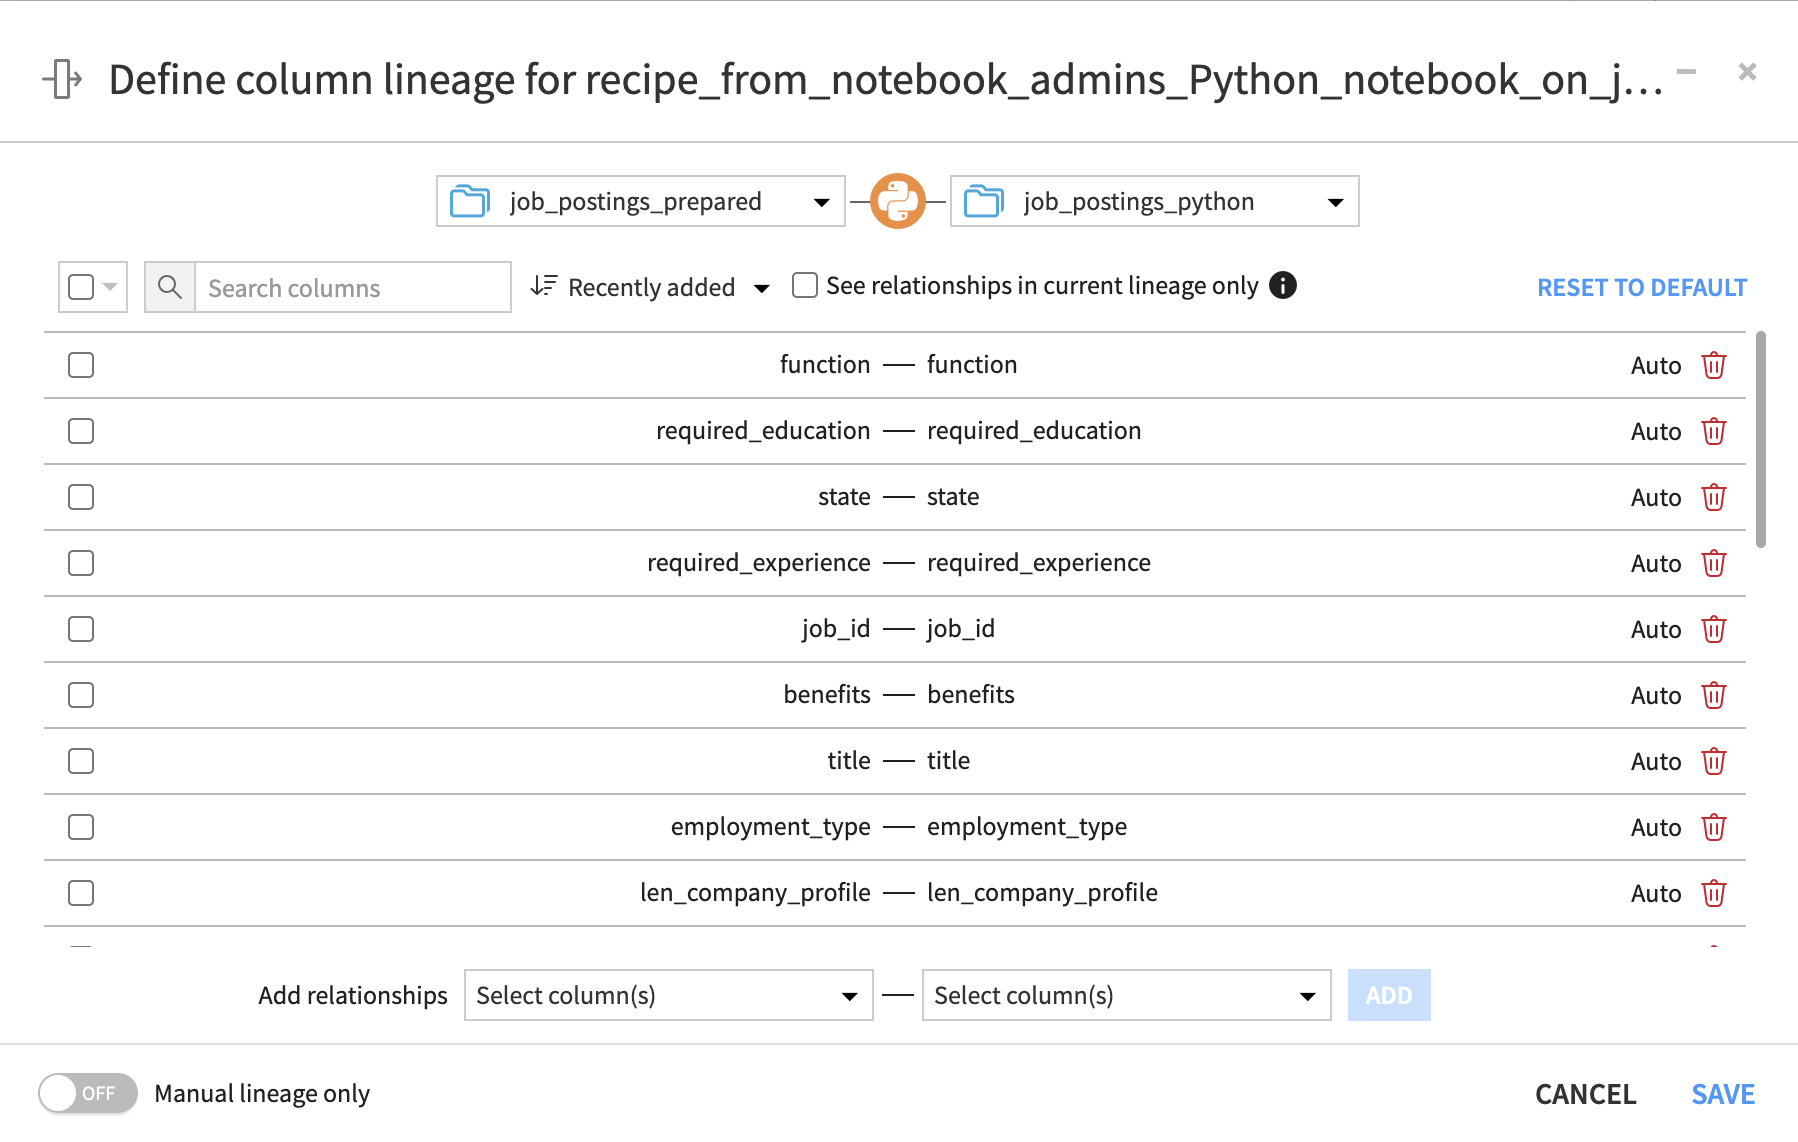Click the search magnifier icon

(x=170, y=287)
